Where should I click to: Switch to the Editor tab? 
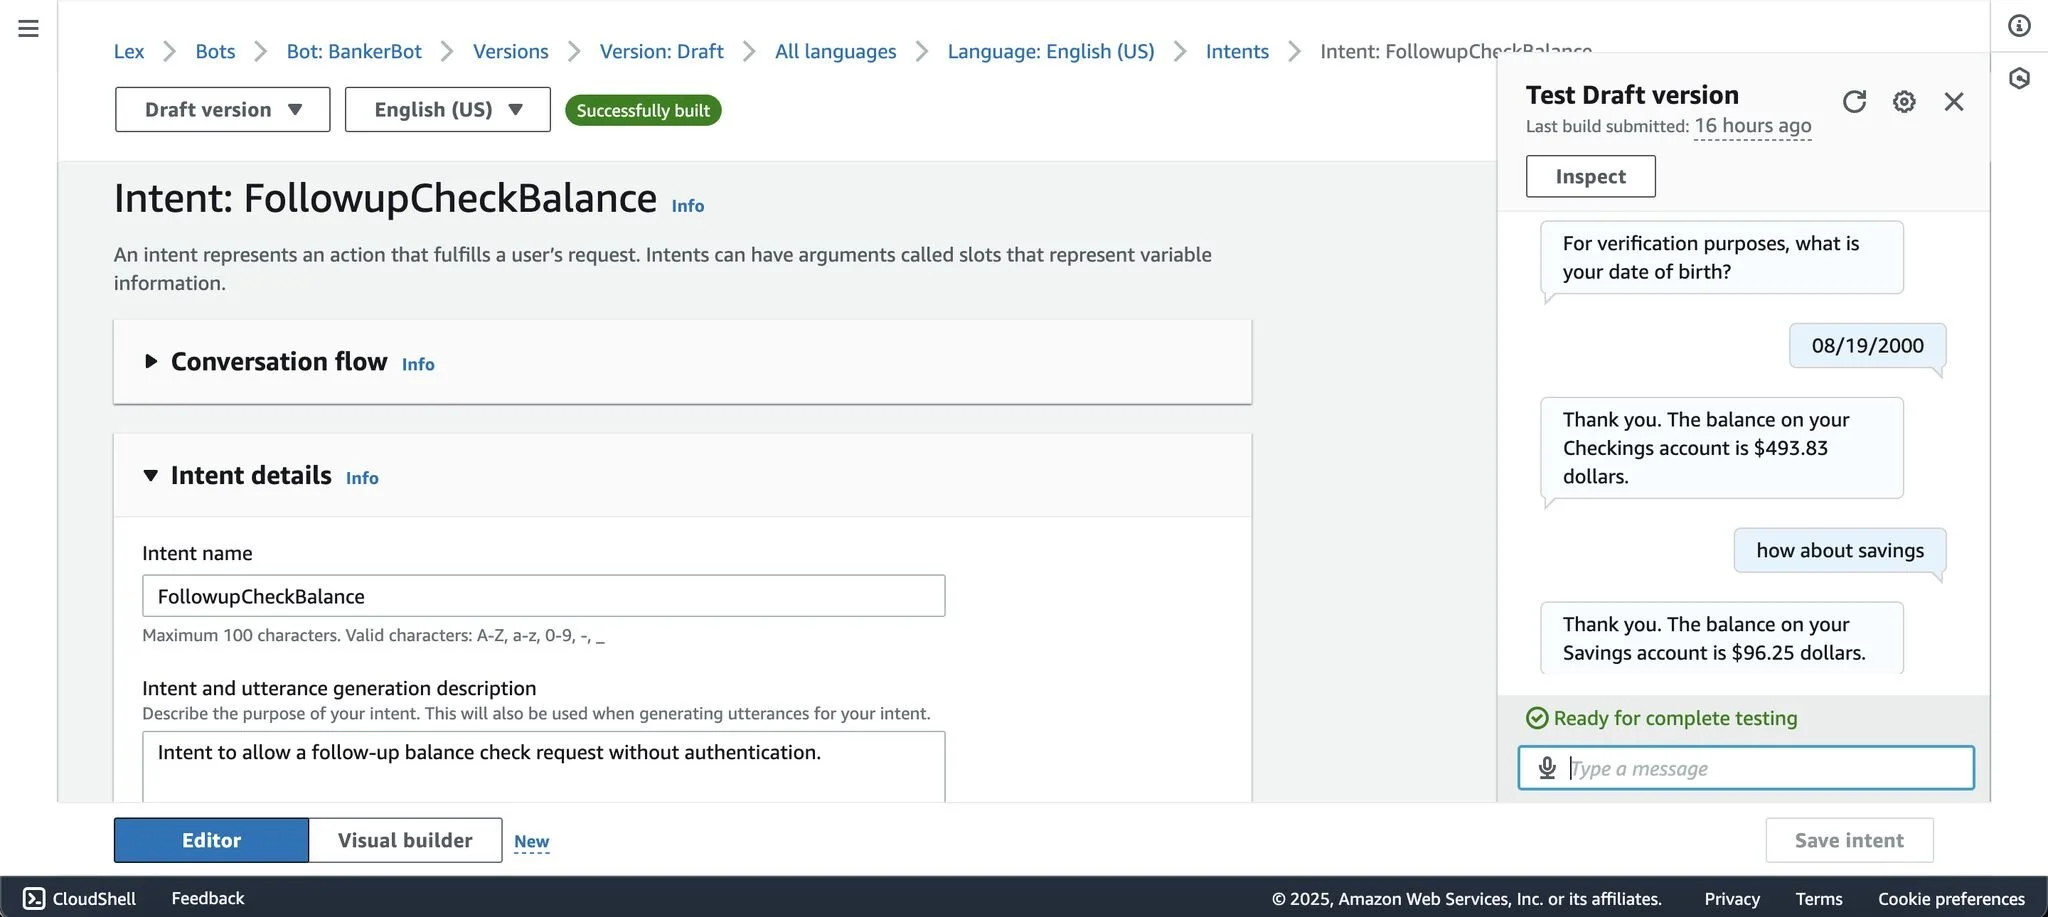click(211, 840)
